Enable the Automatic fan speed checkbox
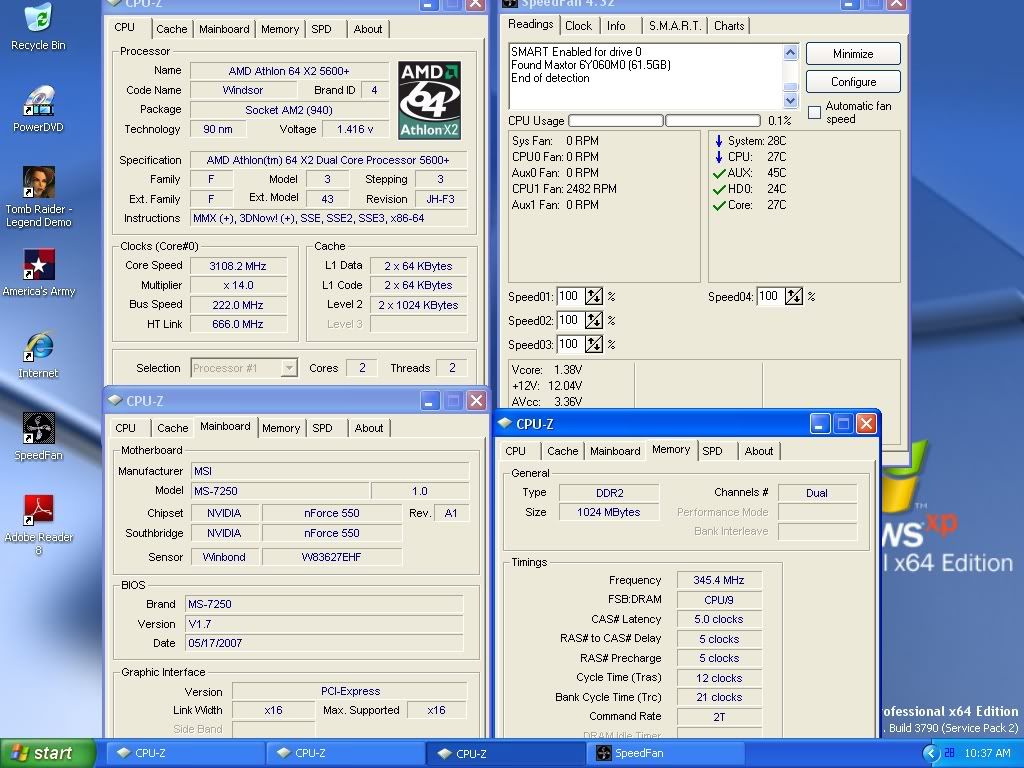Viewport: 1024px width, 768px height. [814, 112]
